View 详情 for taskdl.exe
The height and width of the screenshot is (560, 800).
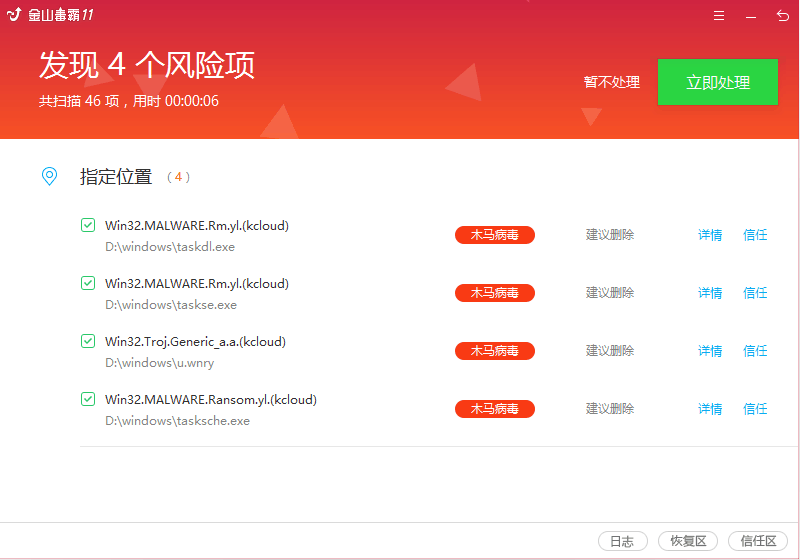point(710,235)
